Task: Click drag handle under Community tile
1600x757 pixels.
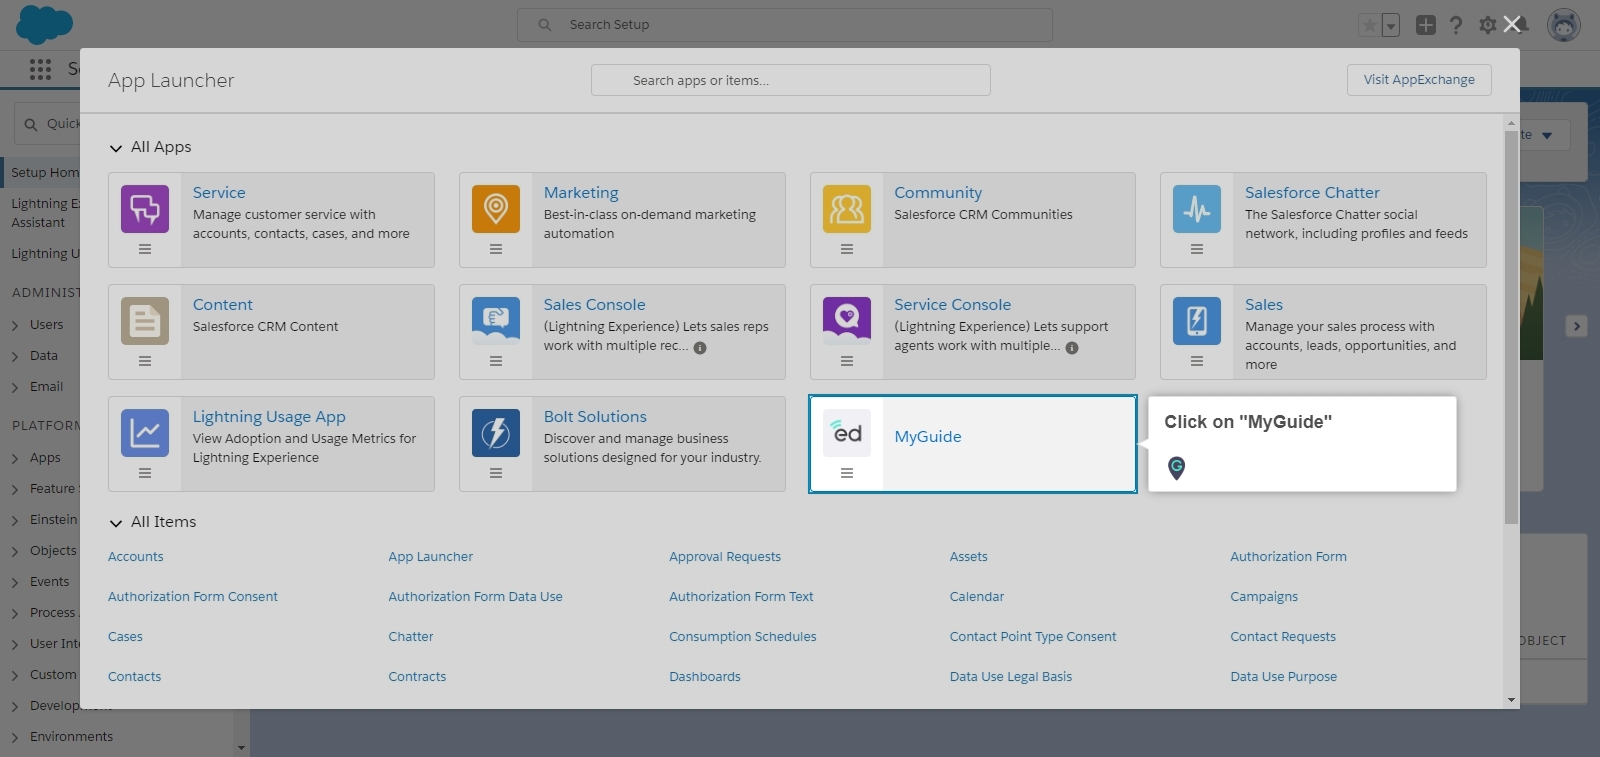Action: point(847,249)
